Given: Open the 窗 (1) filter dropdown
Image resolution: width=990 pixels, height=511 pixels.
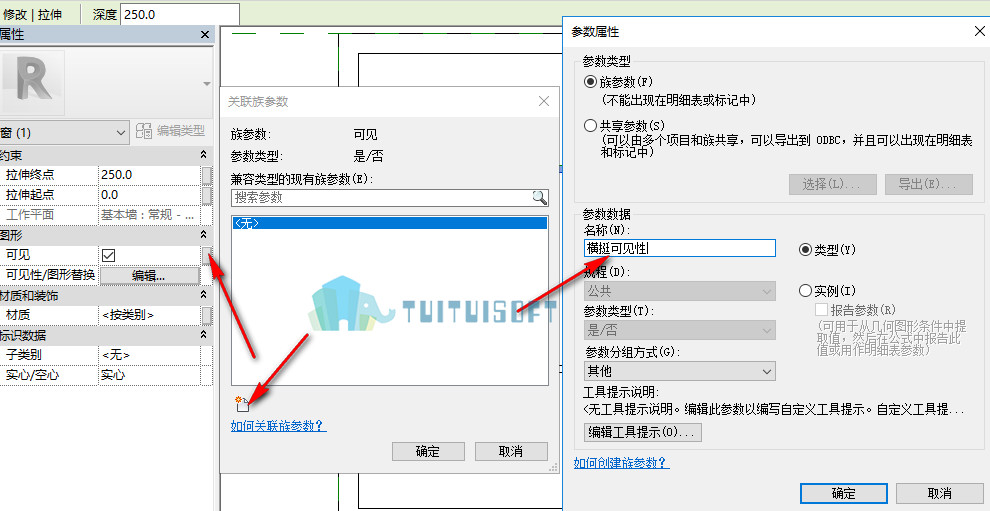Looking at the screenshot, I should pyautogui.click(x=64, y=133).
